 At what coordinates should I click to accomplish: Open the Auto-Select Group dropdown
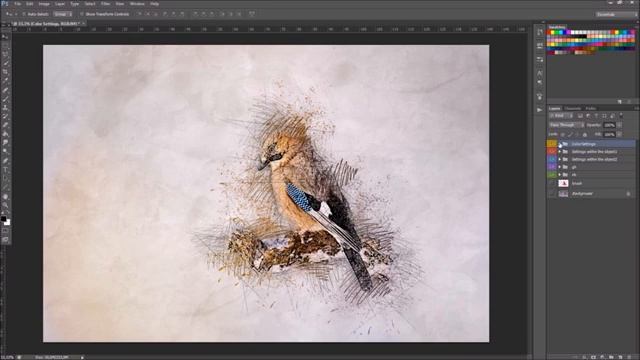(x=62, y=14)
